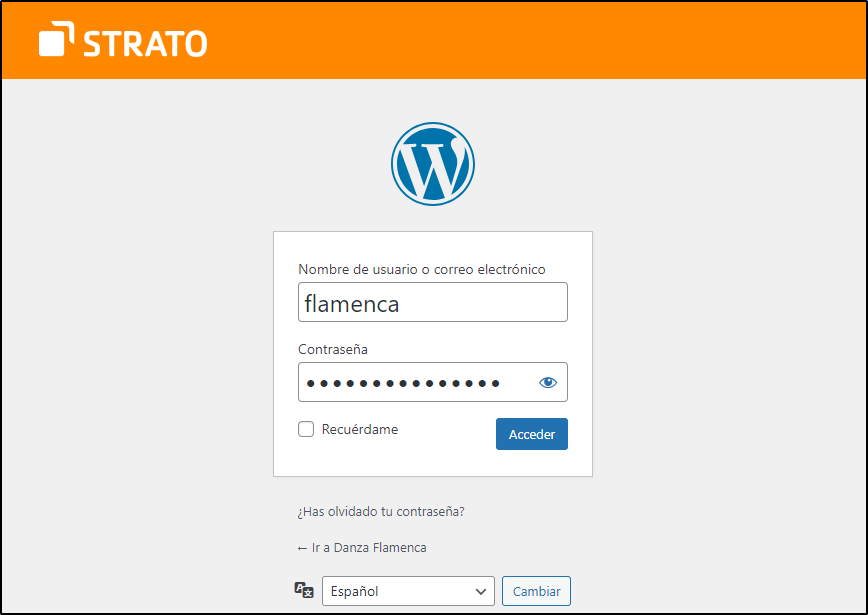The height and width of the screenshot is (615, 868).
Task: Click the STRATO logo in the header
Action: coord(122,41)
